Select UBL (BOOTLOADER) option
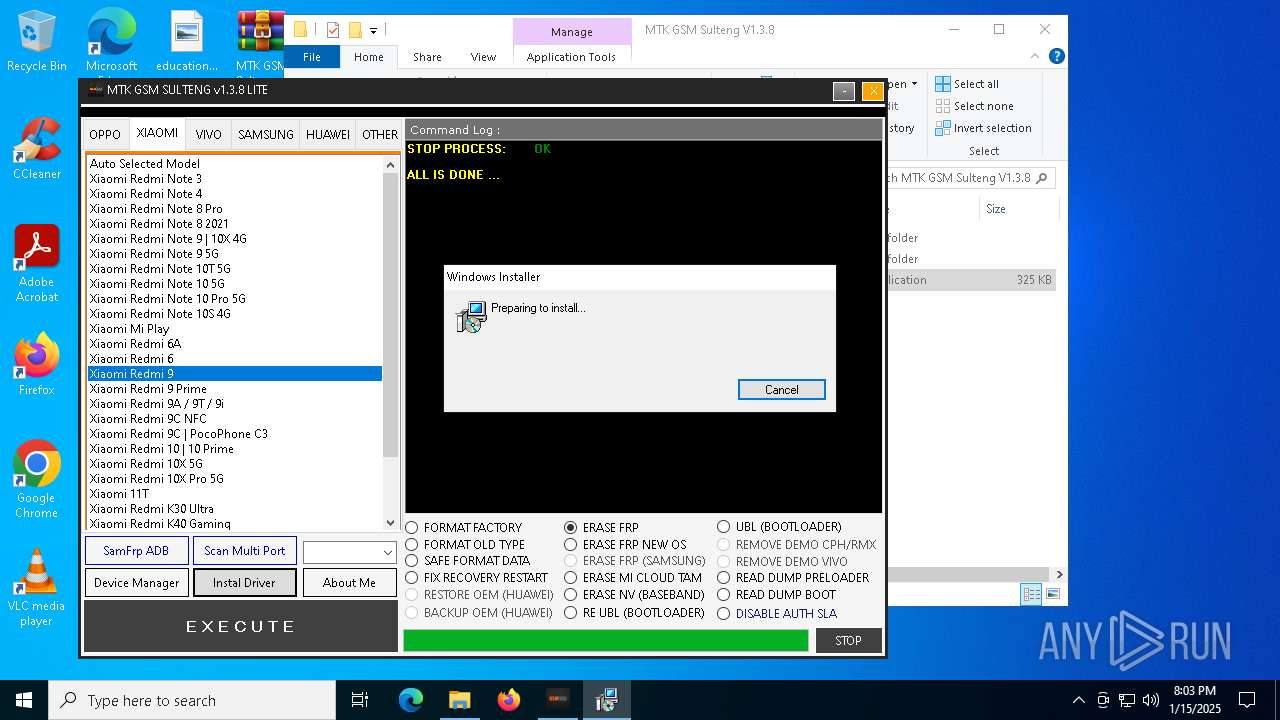The image size is (1280, 720). pyautogui.click(x=779, y=527)
